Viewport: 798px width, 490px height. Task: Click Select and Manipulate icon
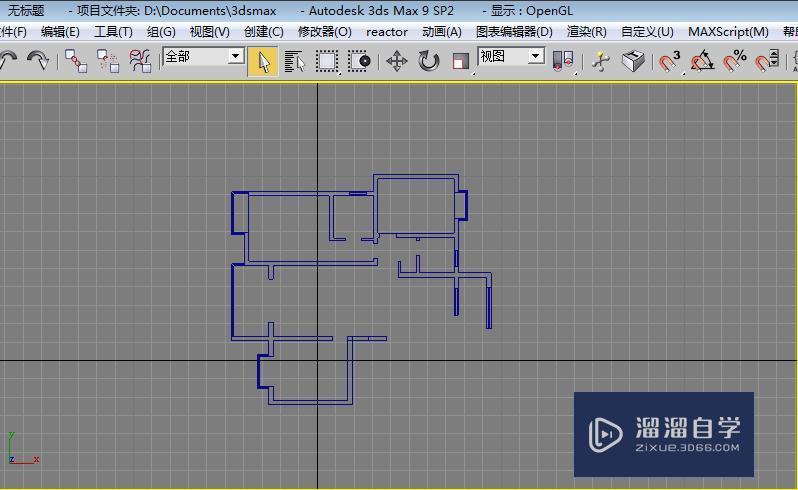(x=601, y=62)
